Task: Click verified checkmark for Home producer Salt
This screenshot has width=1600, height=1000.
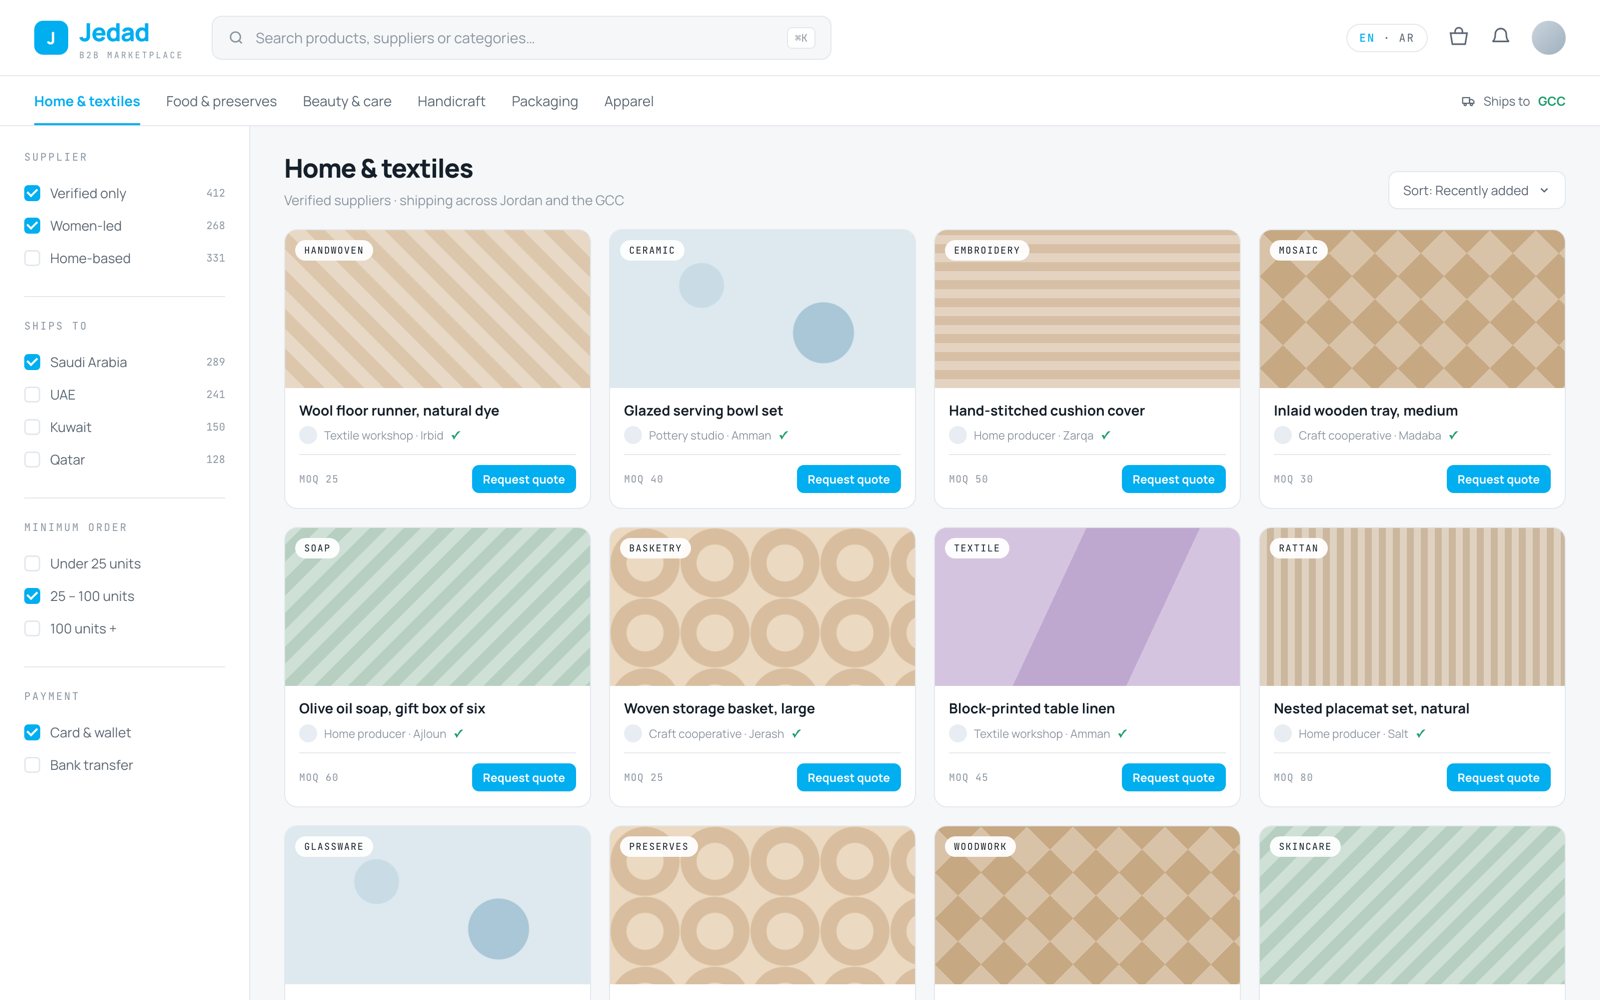Action: click(1421, 733)
